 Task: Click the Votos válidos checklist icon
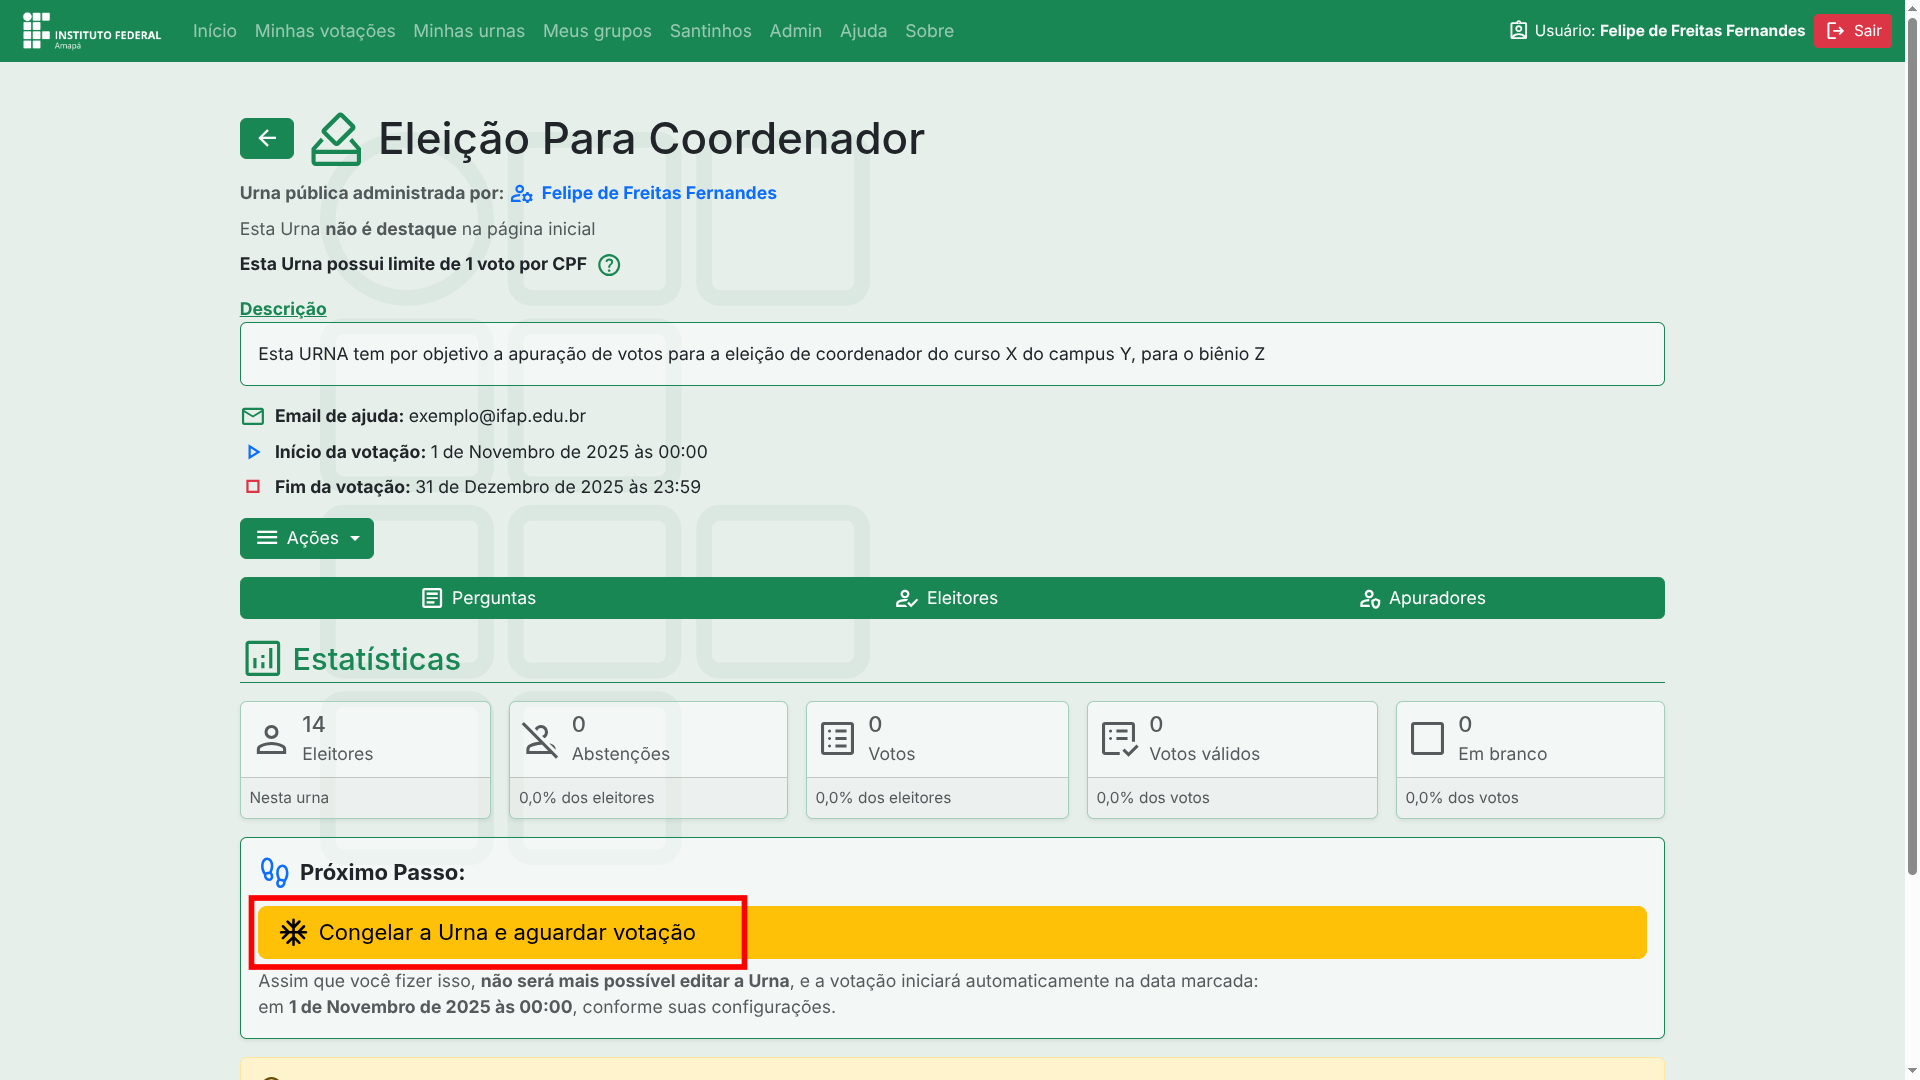1119,740
